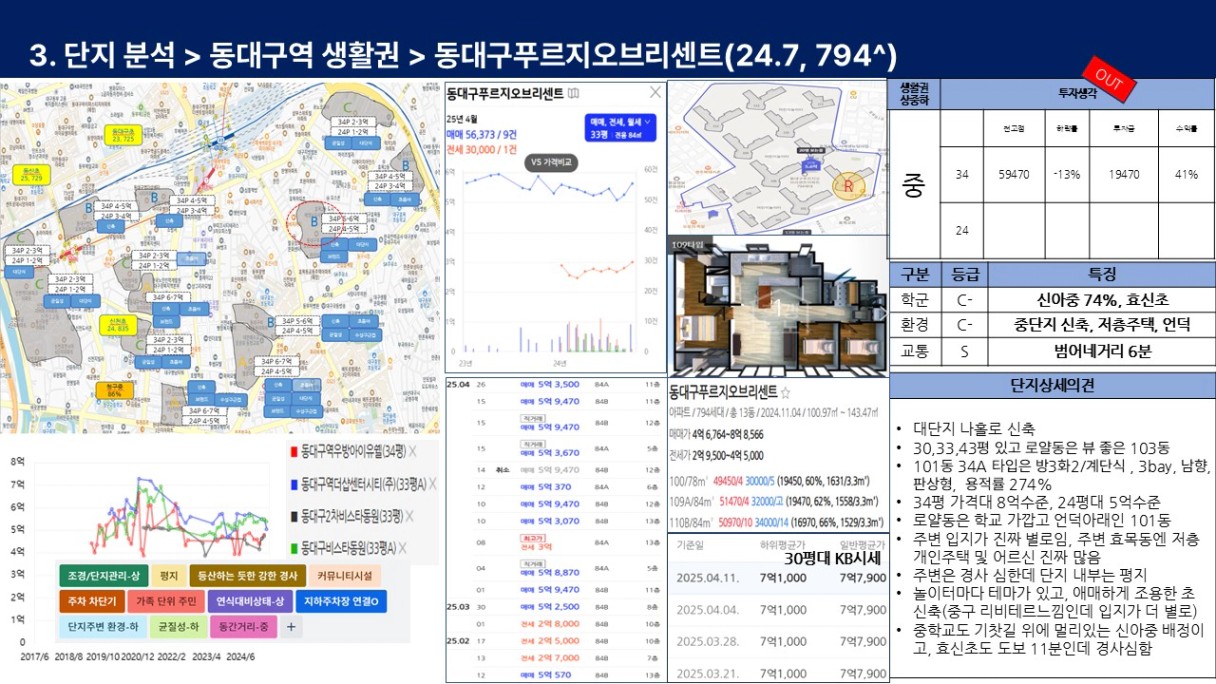
Task: Add a new tag with plus button
Action: (292, 627)
